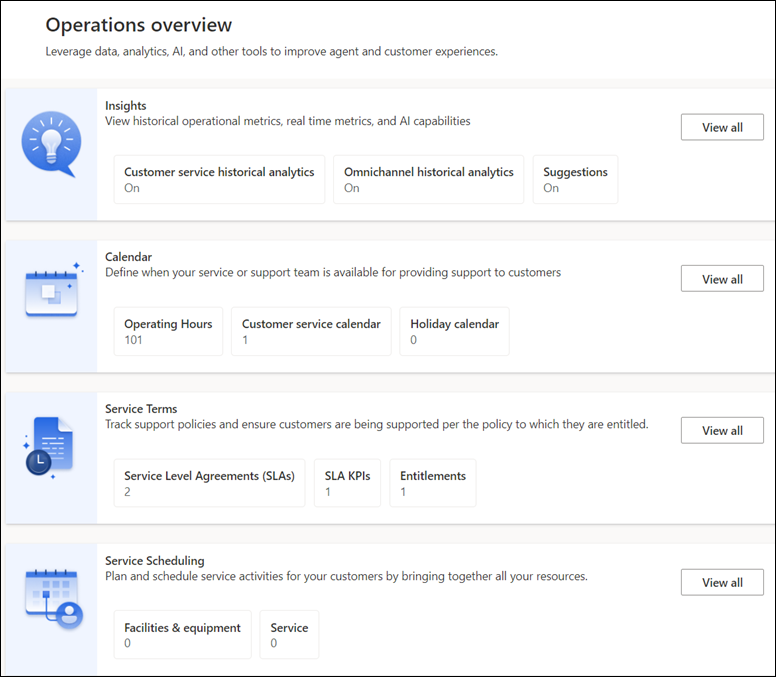Open the Facilities & equipment card

pyautogui.click(x=182, y=635)
